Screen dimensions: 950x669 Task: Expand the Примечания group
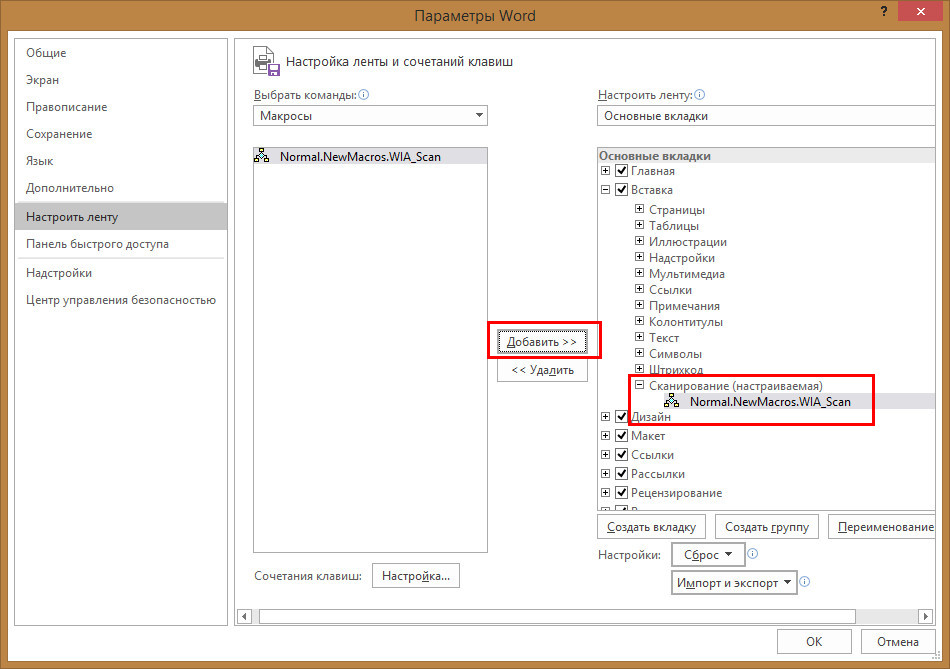[639, 305]
